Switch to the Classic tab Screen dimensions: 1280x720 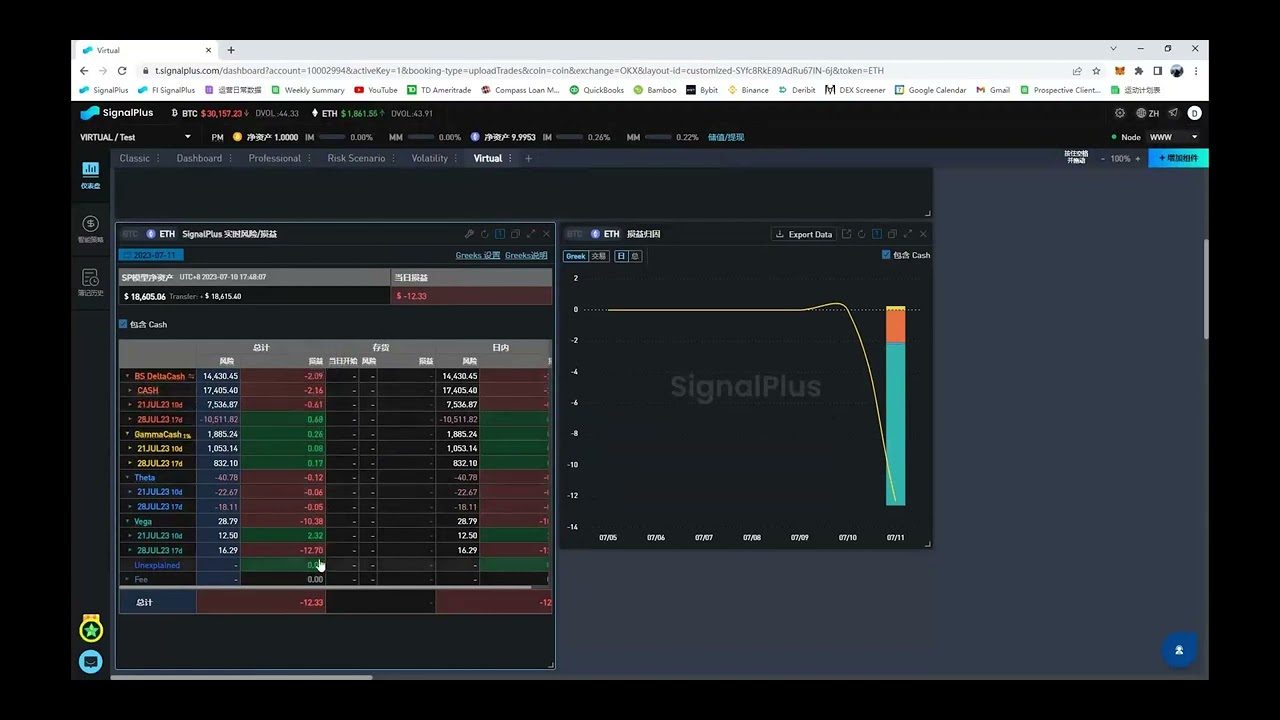coord(134,158)
